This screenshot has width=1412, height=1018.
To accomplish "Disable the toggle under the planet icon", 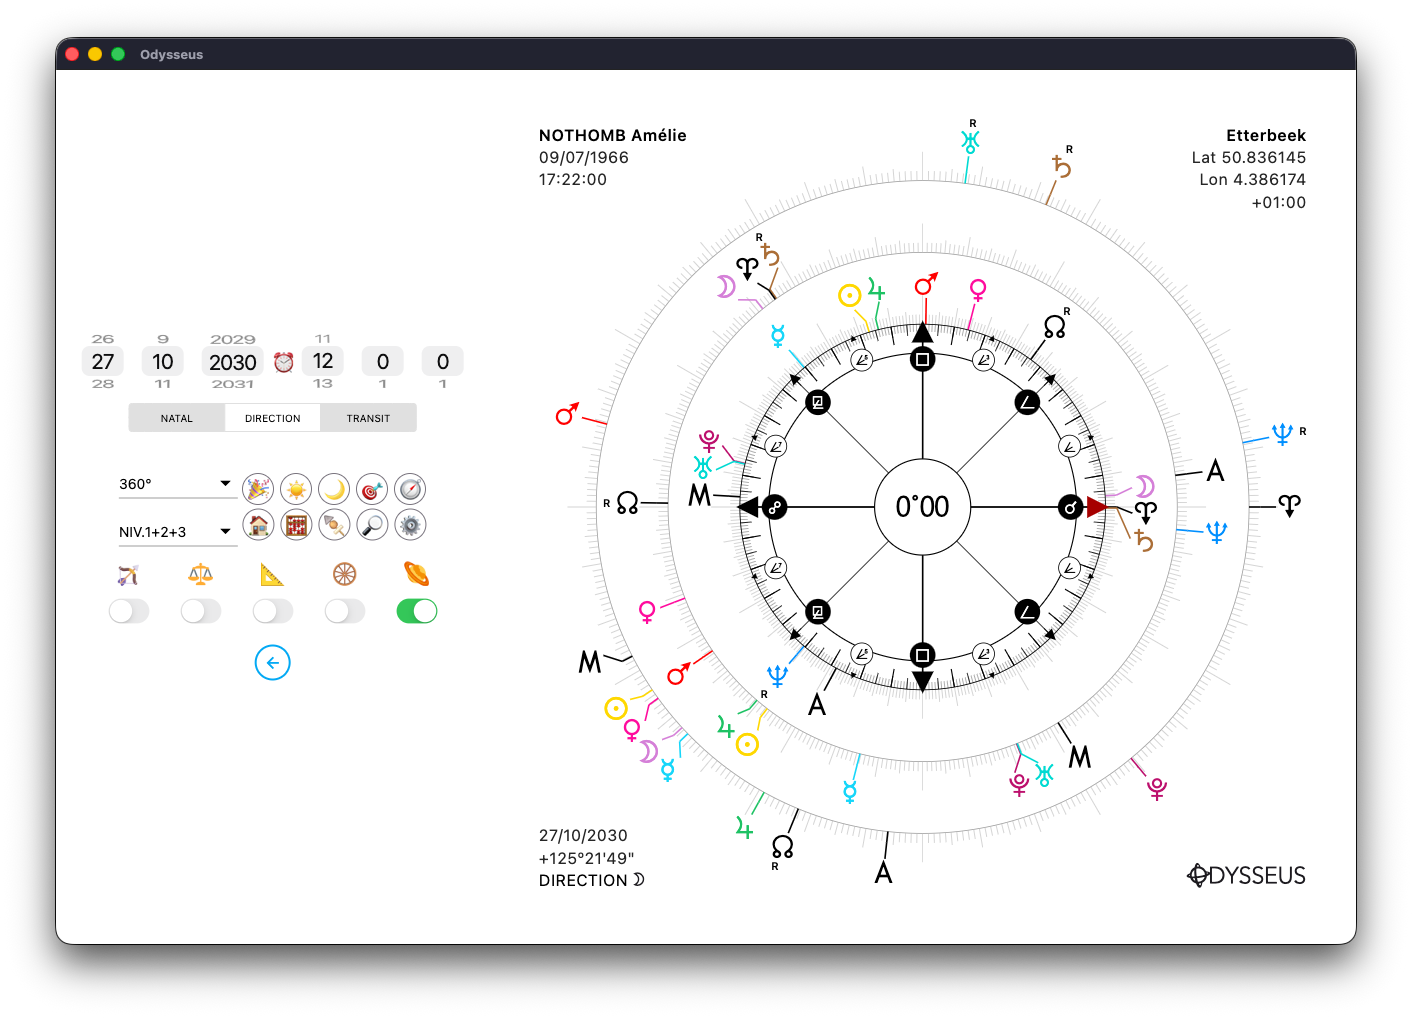I will (x=417, y=611).
